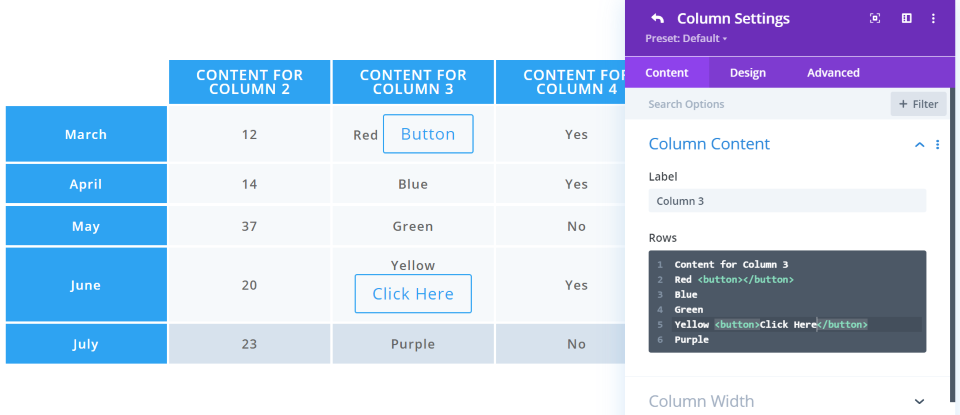Screen dimensions: 960x415
Task: Click the back arrow in Column Settings
Action: pos(657,18)
